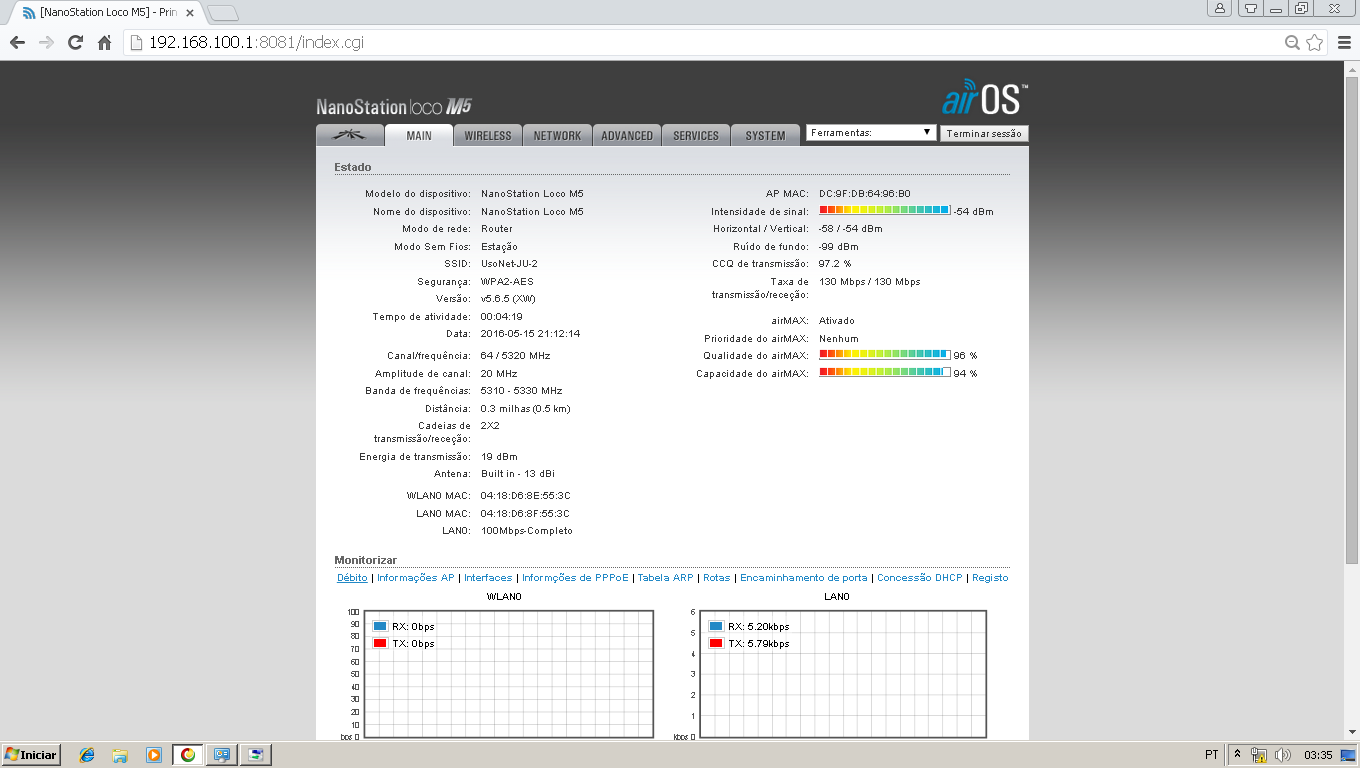
Task: Open the NETWORK tab
Action: point(557,136)
